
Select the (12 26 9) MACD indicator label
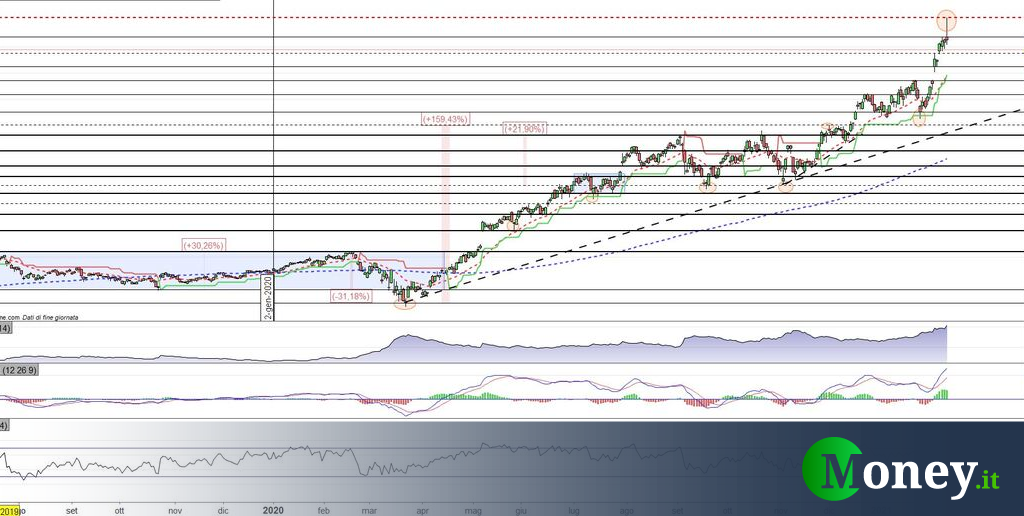[20, 371]
